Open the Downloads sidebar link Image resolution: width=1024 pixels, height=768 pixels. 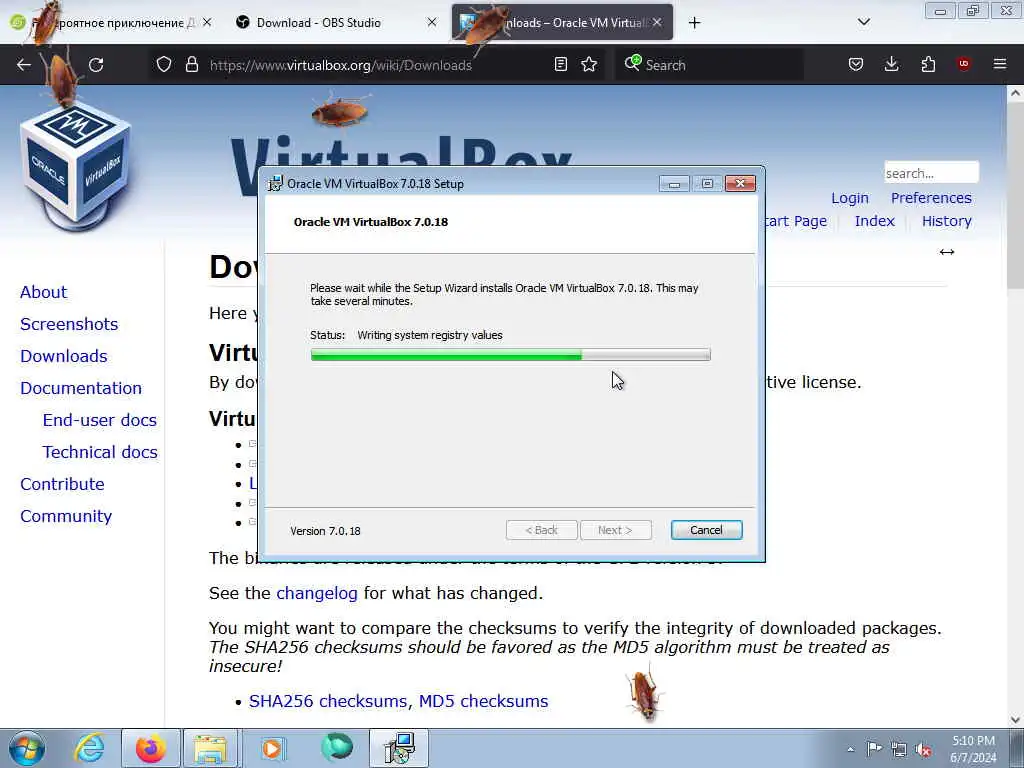[x=64, y=356]
